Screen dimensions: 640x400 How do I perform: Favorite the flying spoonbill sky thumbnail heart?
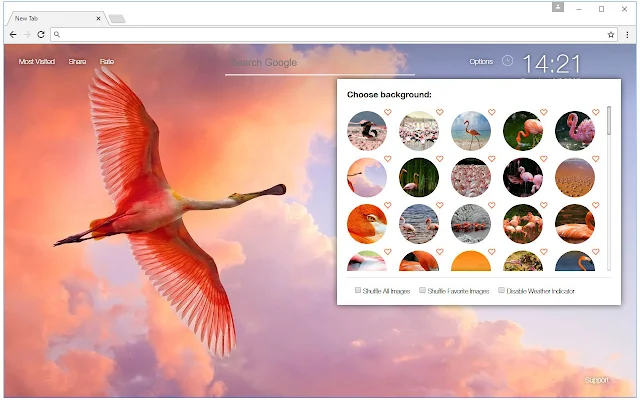388,158
